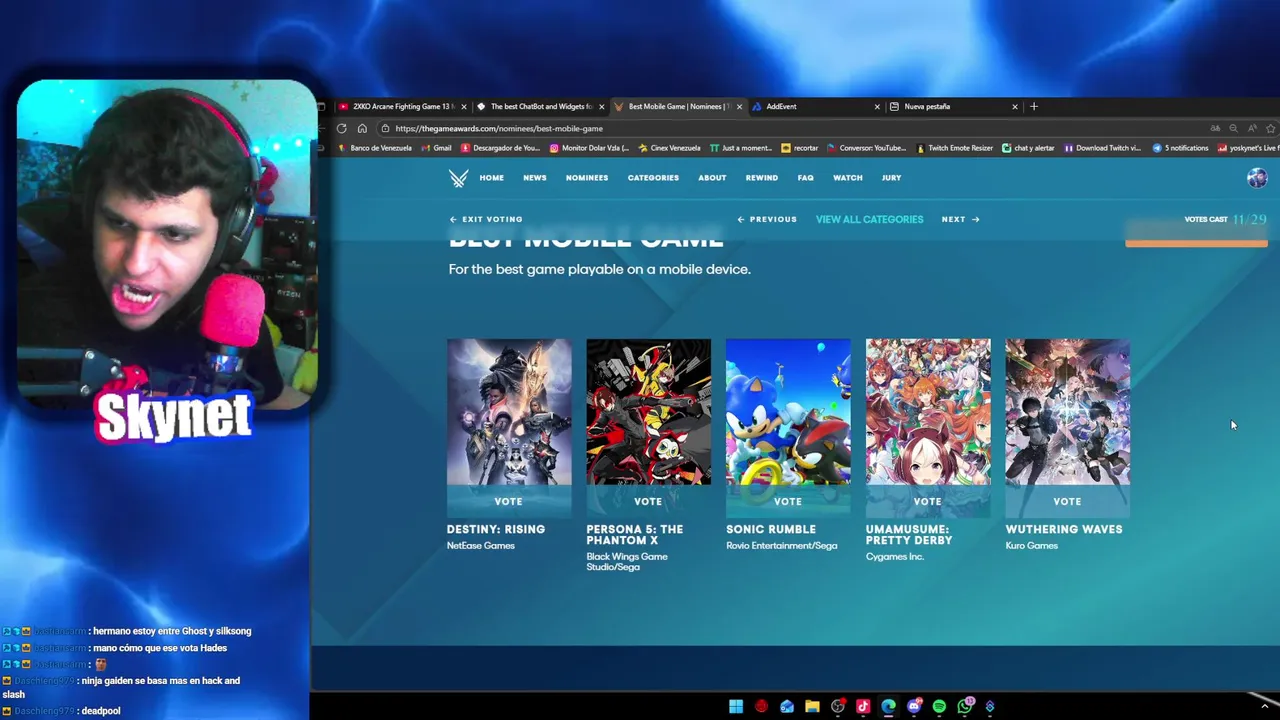Image resolution: width=1280 pixels, height=720 pixels.
Task: Open Outlook mail taskbar icon
Action: (787, 707)
